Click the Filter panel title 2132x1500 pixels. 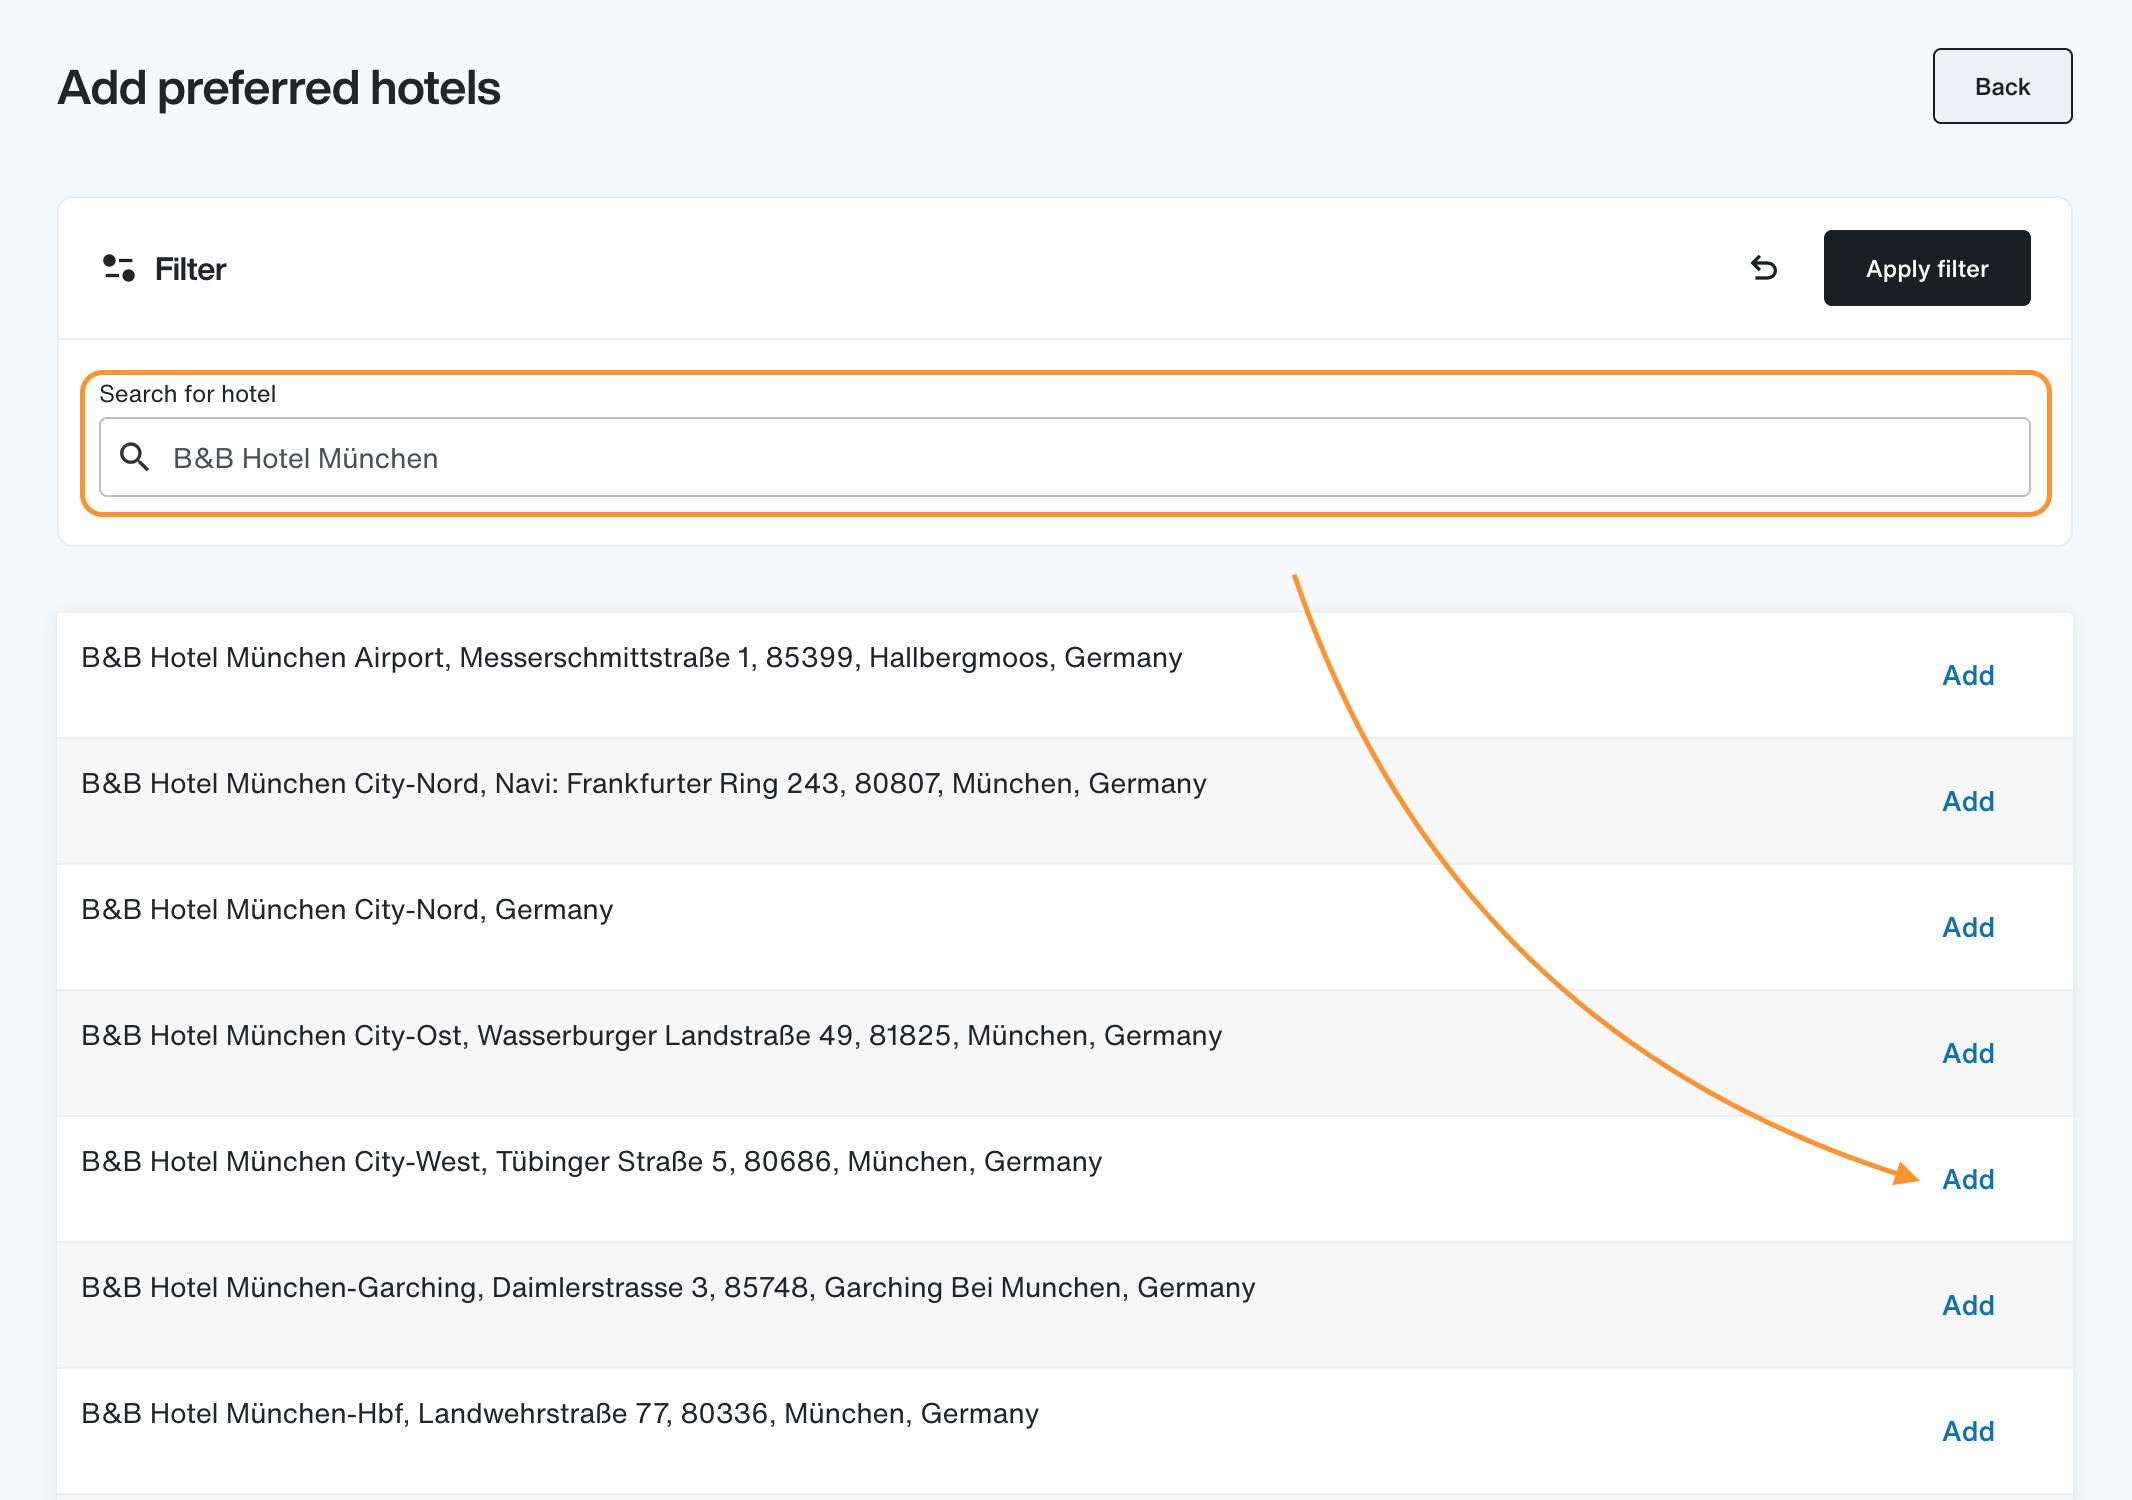click(190, 269)
